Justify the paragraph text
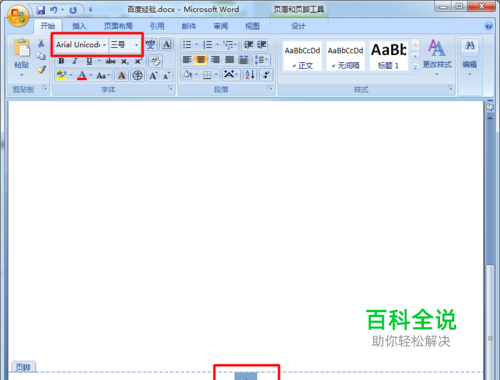This screenshot has height=380, width=500. (x=230, y=60)
